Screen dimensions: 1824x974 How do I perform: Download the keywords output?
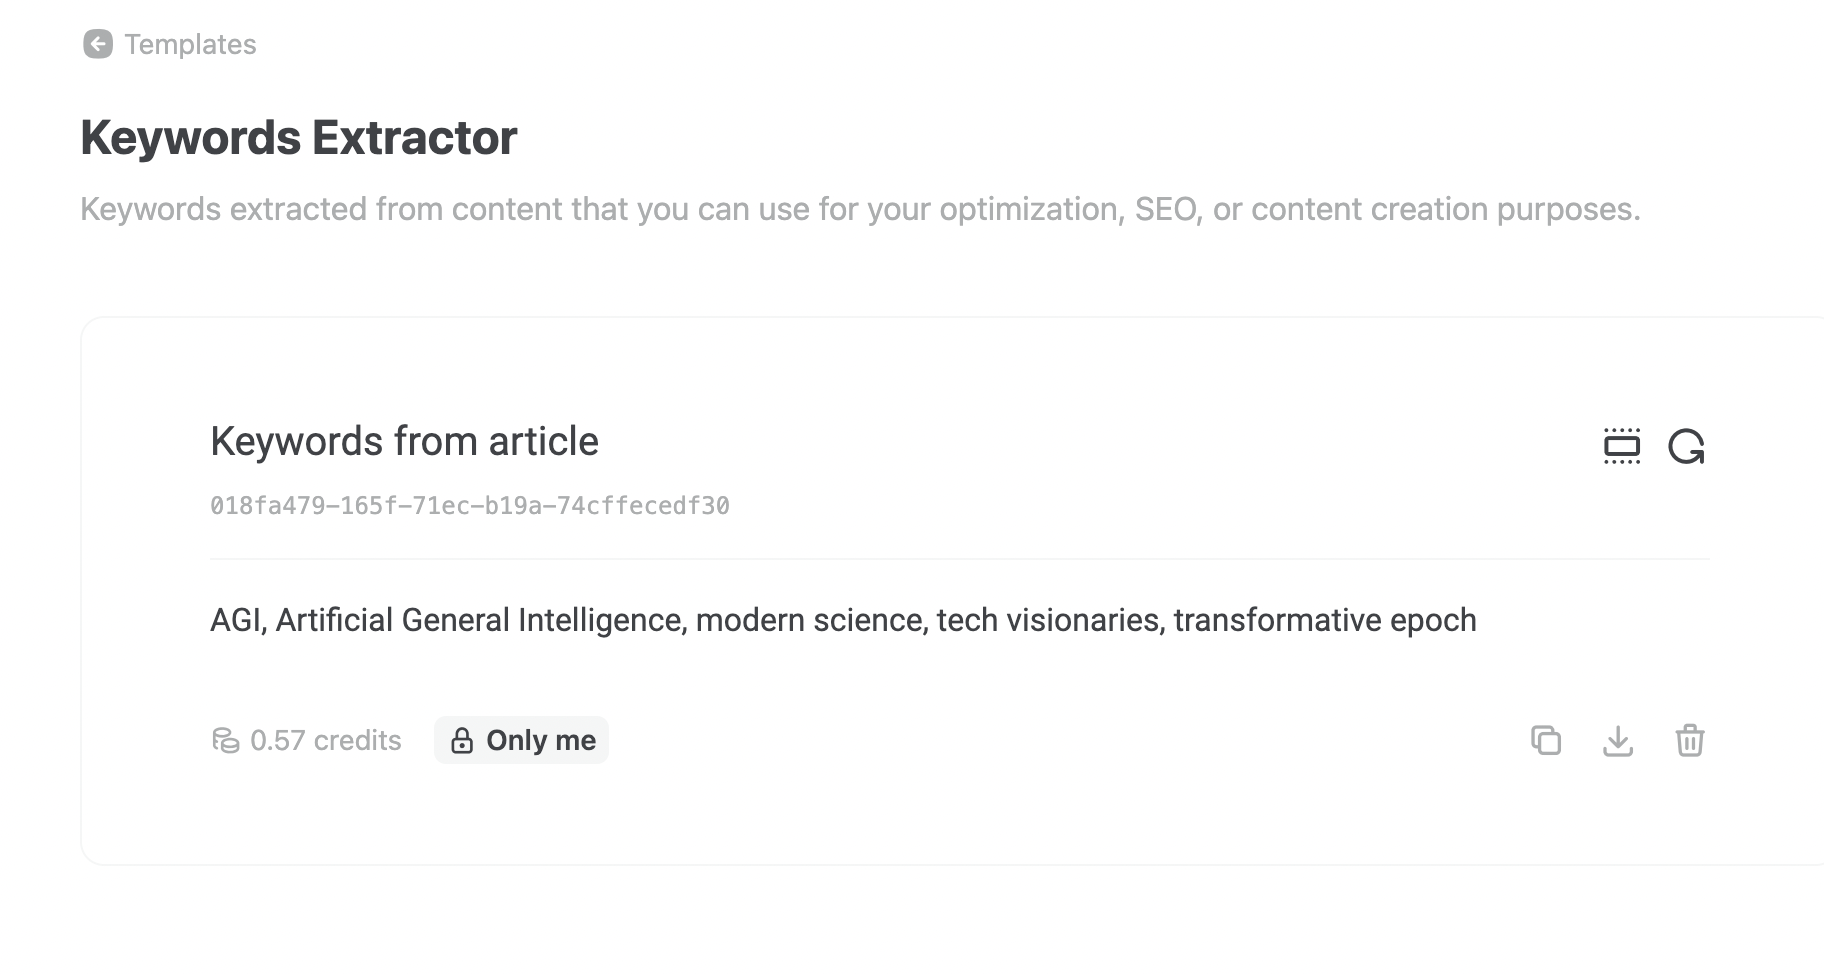pyautogui.click(x=1618, y=740)
